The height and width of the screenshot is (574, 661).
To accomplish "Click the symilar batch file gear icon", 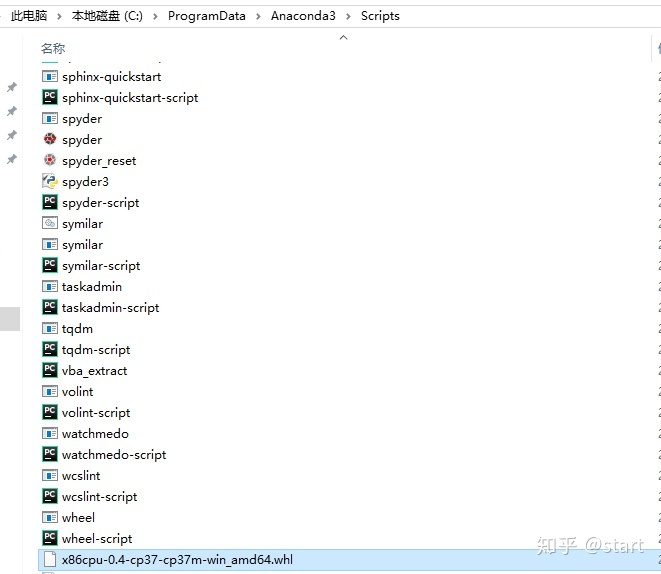I will click(50, 223).
